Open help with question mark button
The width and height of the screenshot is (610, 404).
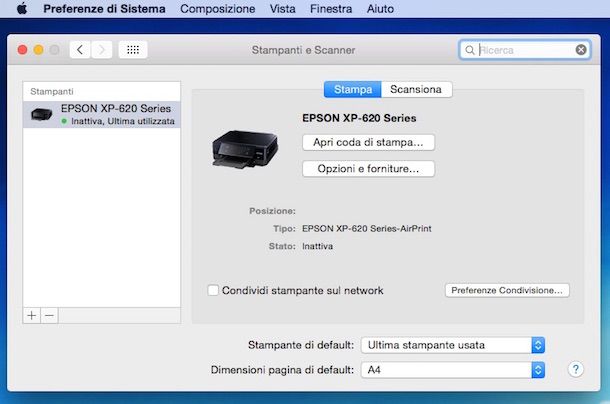point(576,369)
